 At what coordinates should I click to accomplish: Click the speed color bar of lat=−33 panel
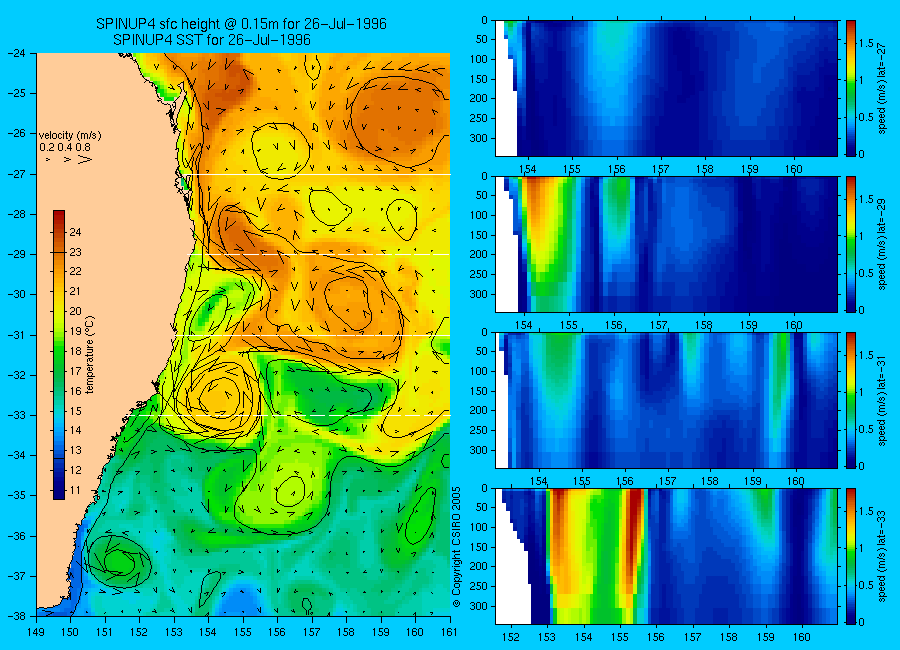pyautogui.click(x=850, y=556)
